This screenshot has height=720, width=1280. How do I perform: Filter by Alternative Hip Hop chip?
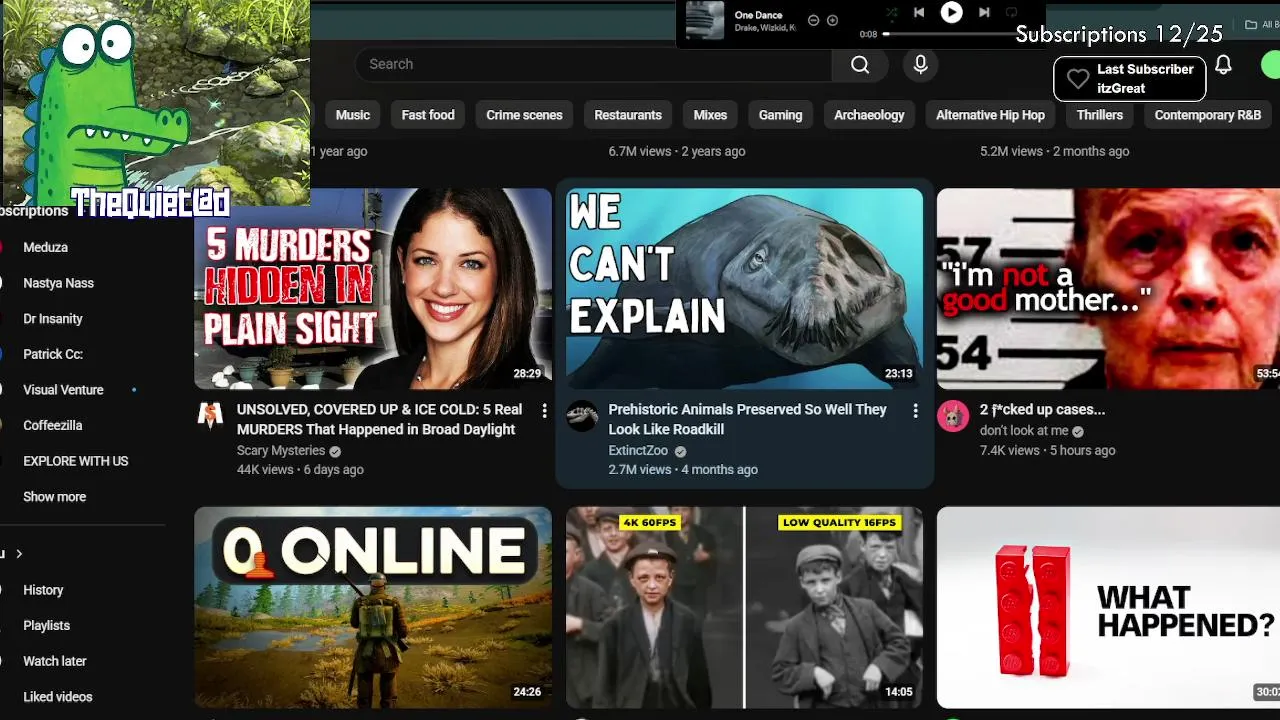tap(990, 115)
